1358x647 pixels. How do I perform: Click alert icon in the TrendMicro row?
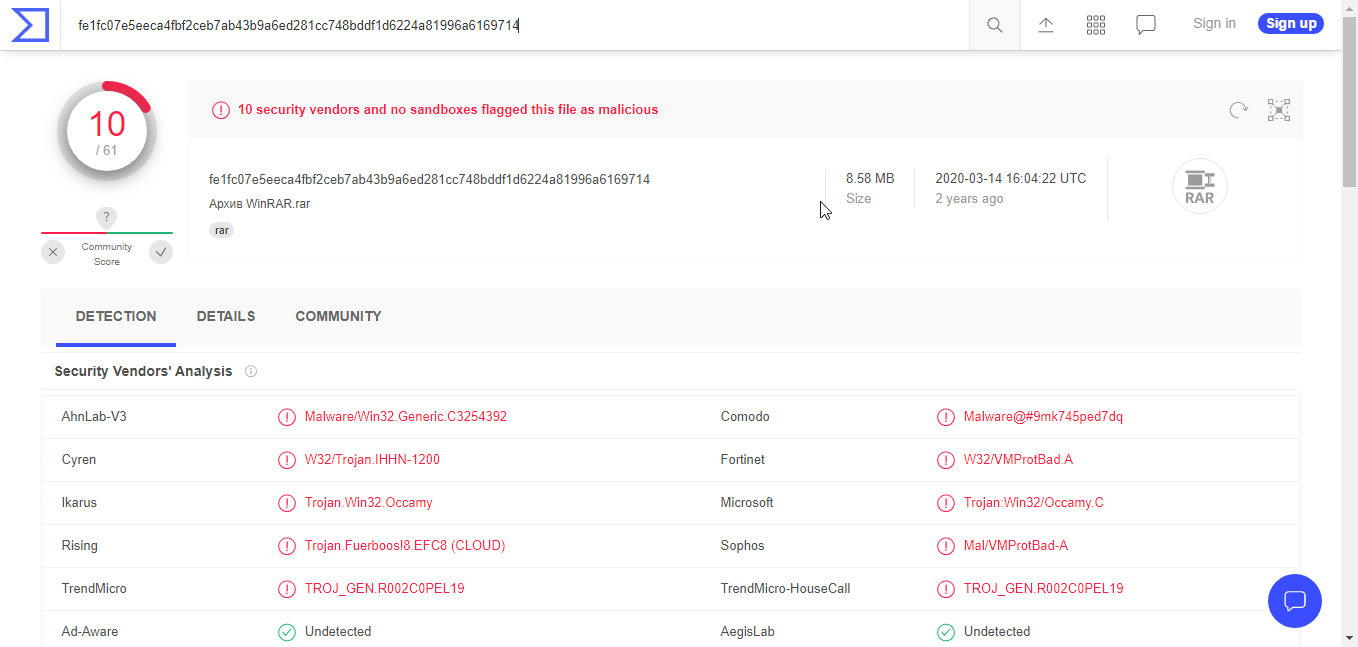pyautogui.click(x=287, y=589)
